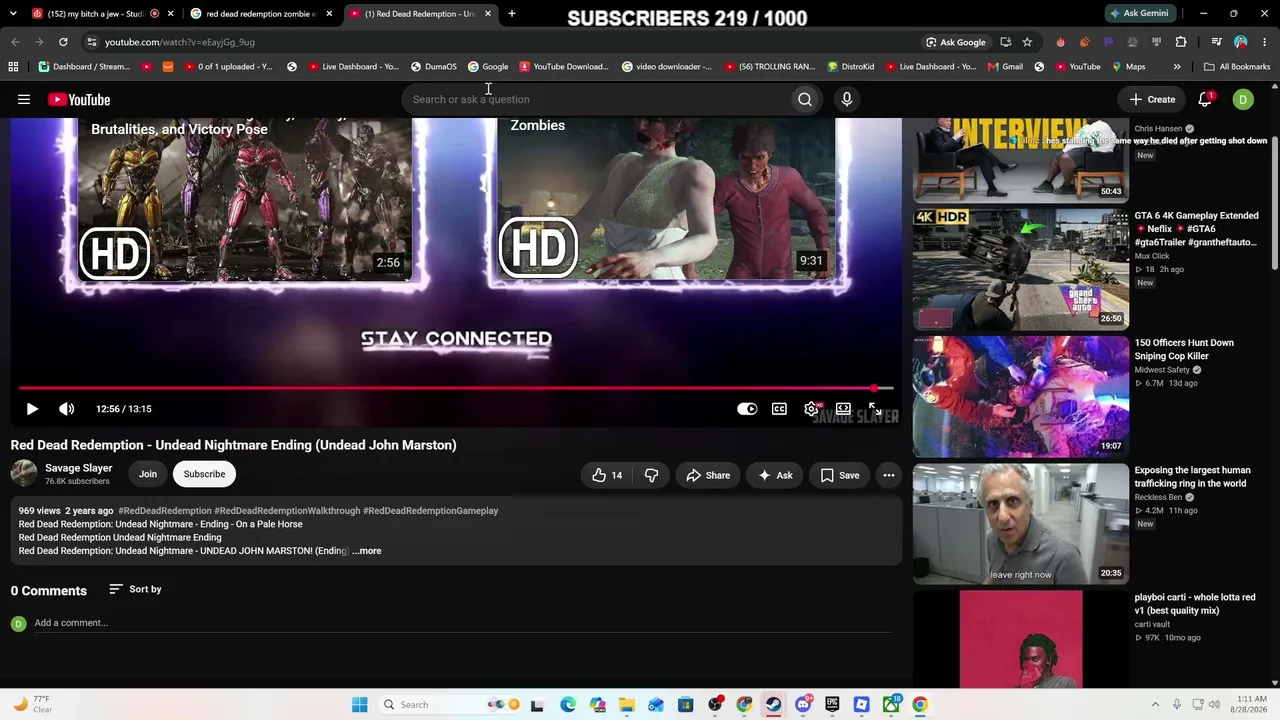
Task: Open Discord from the taskbar
Action: 803,705
